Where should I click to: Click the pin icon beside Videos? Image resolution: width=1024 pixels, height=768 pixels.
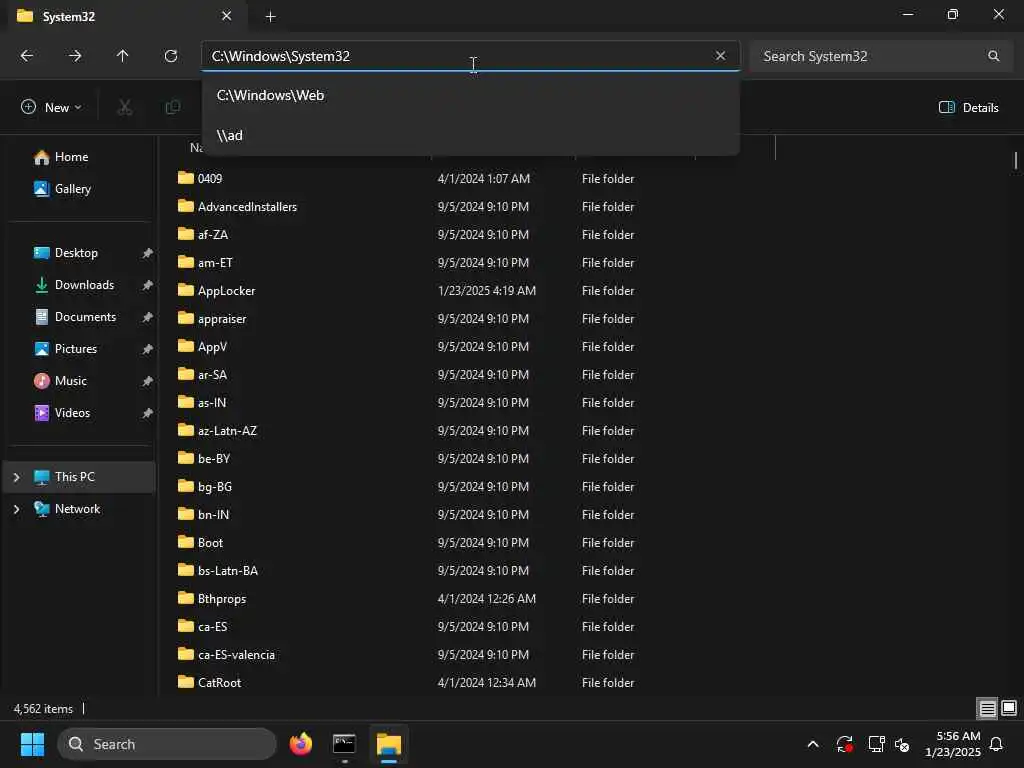(x=148, y=413)
